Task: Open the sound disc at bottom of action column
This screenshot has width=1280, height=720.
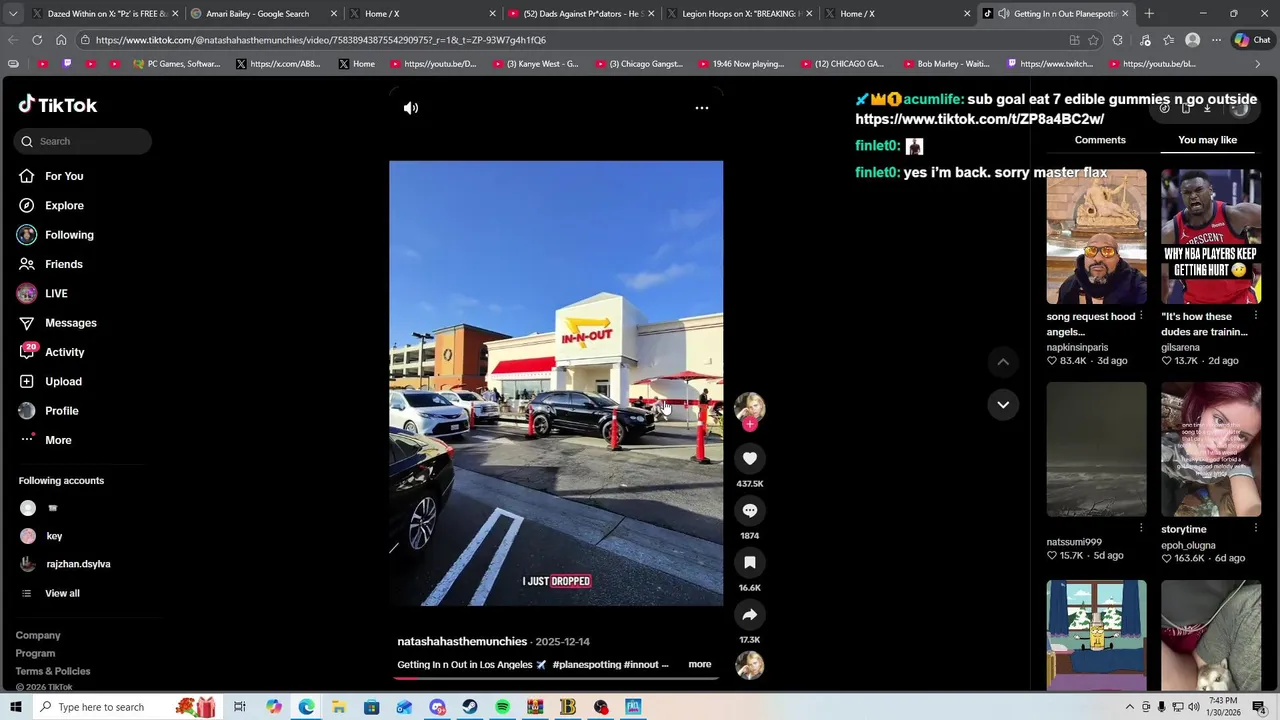Action: pyautogui.click(x=749, y=665)
